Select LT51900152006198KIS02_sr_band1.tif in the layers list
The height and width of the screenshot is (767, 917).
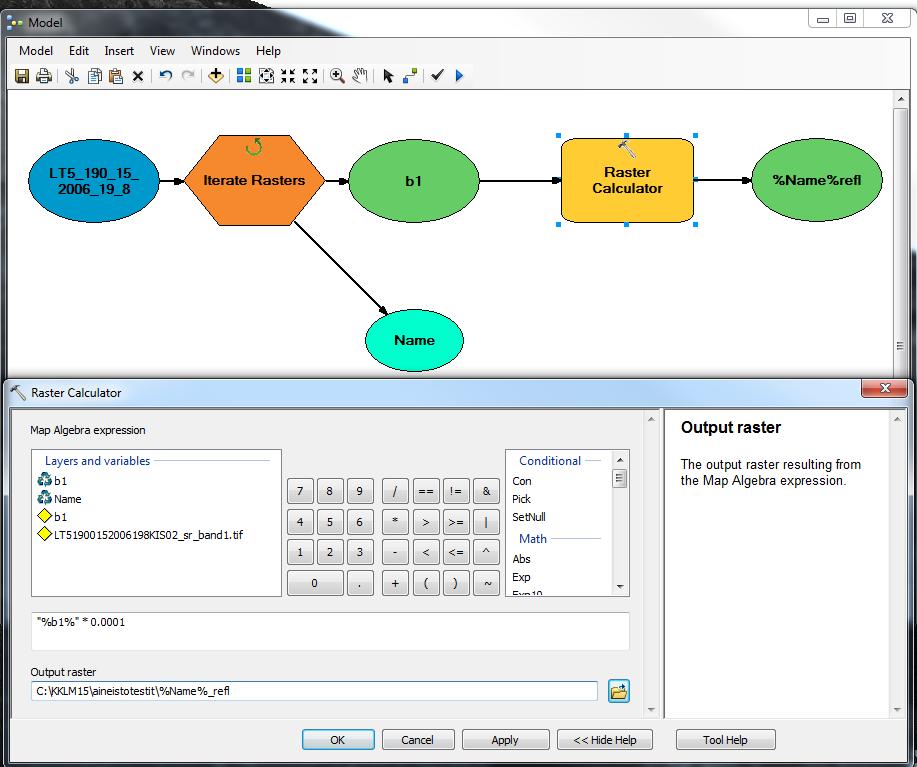(x=140, y=534)
